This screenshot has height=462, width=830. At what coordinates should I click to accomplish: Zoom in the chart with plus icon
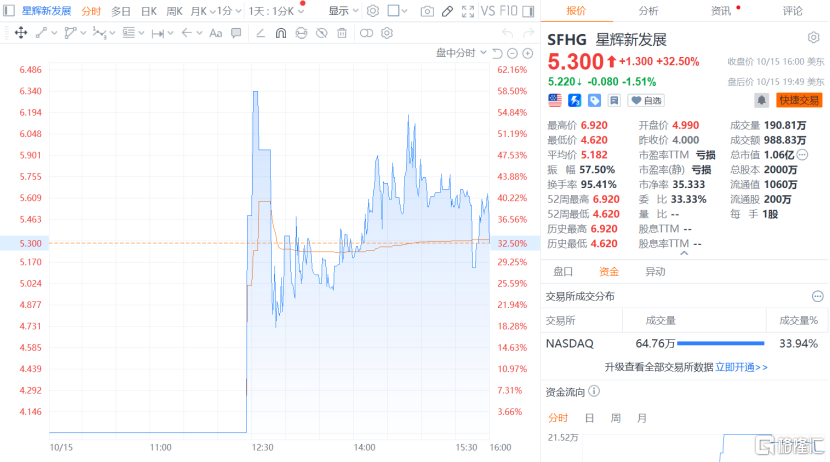point(528,53)
